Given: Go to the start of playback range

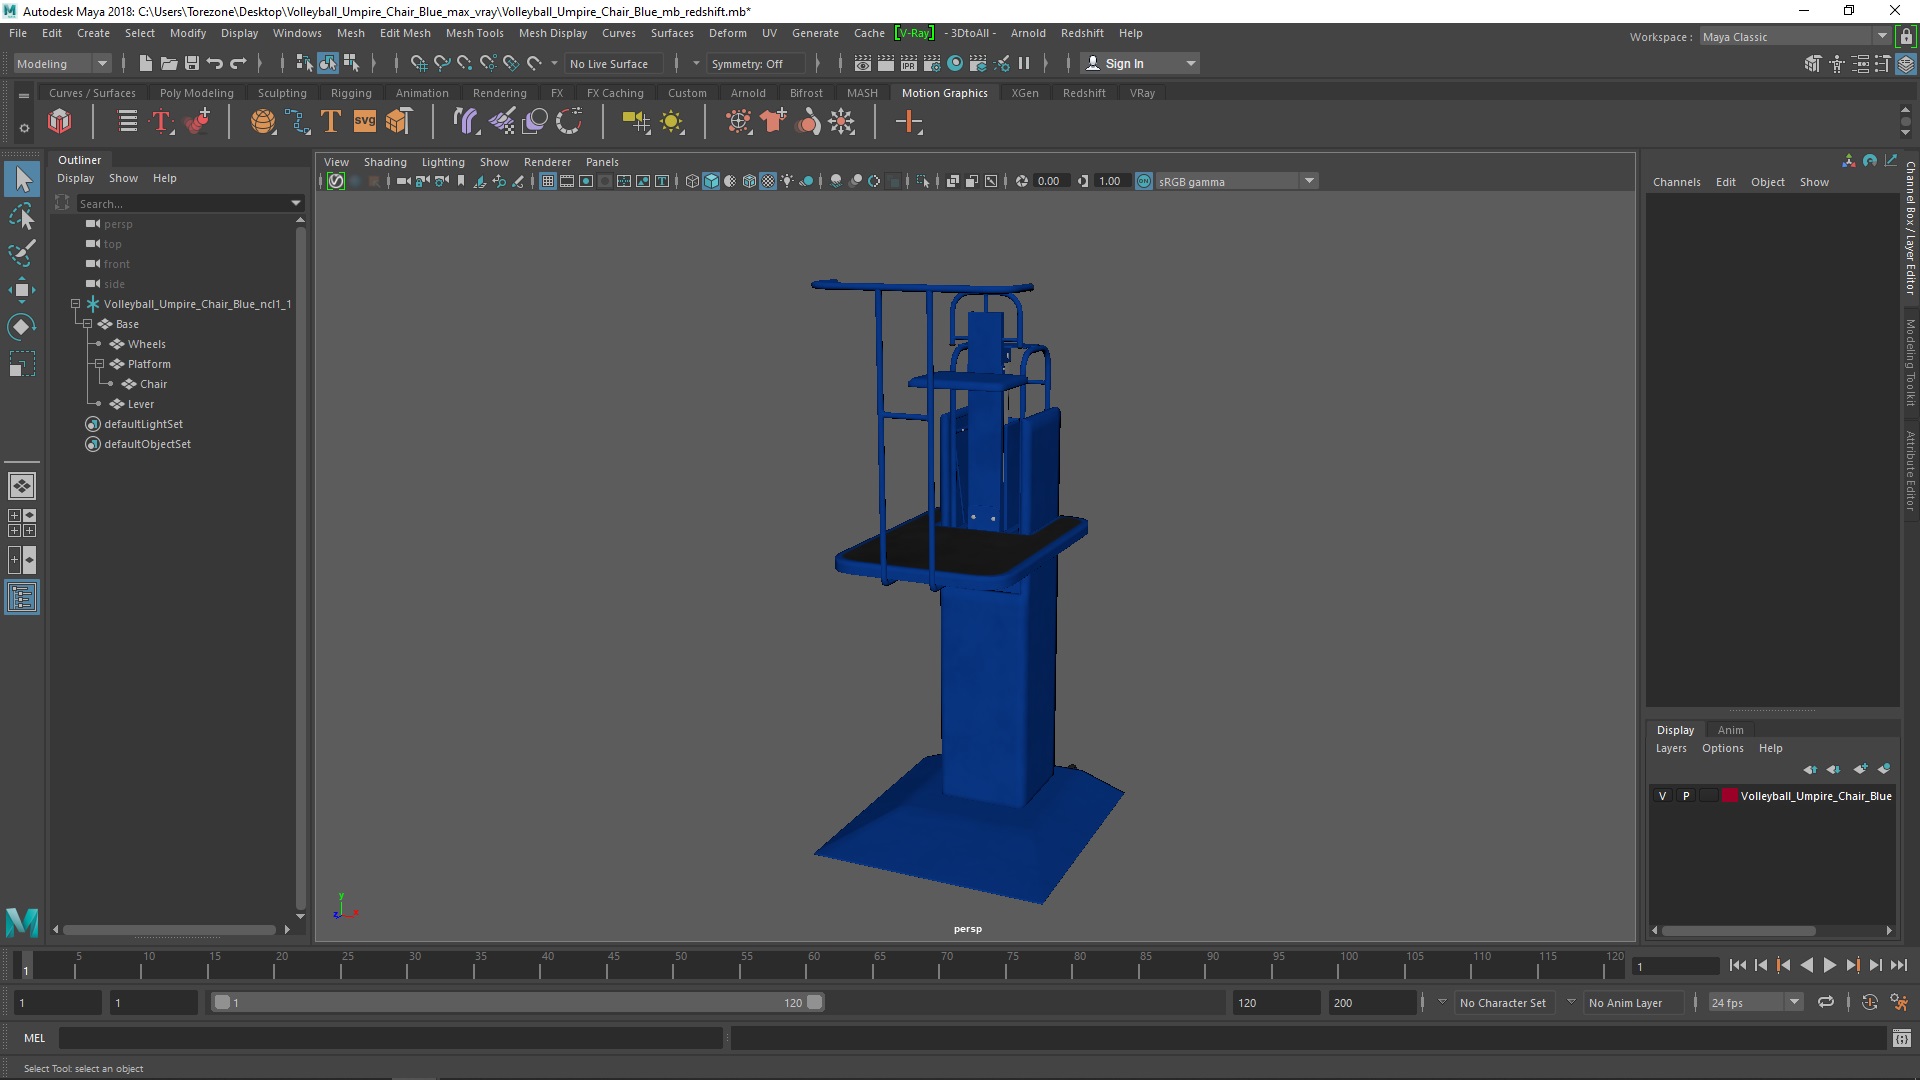Looking at the screenshot, I should coord(1737,965).
